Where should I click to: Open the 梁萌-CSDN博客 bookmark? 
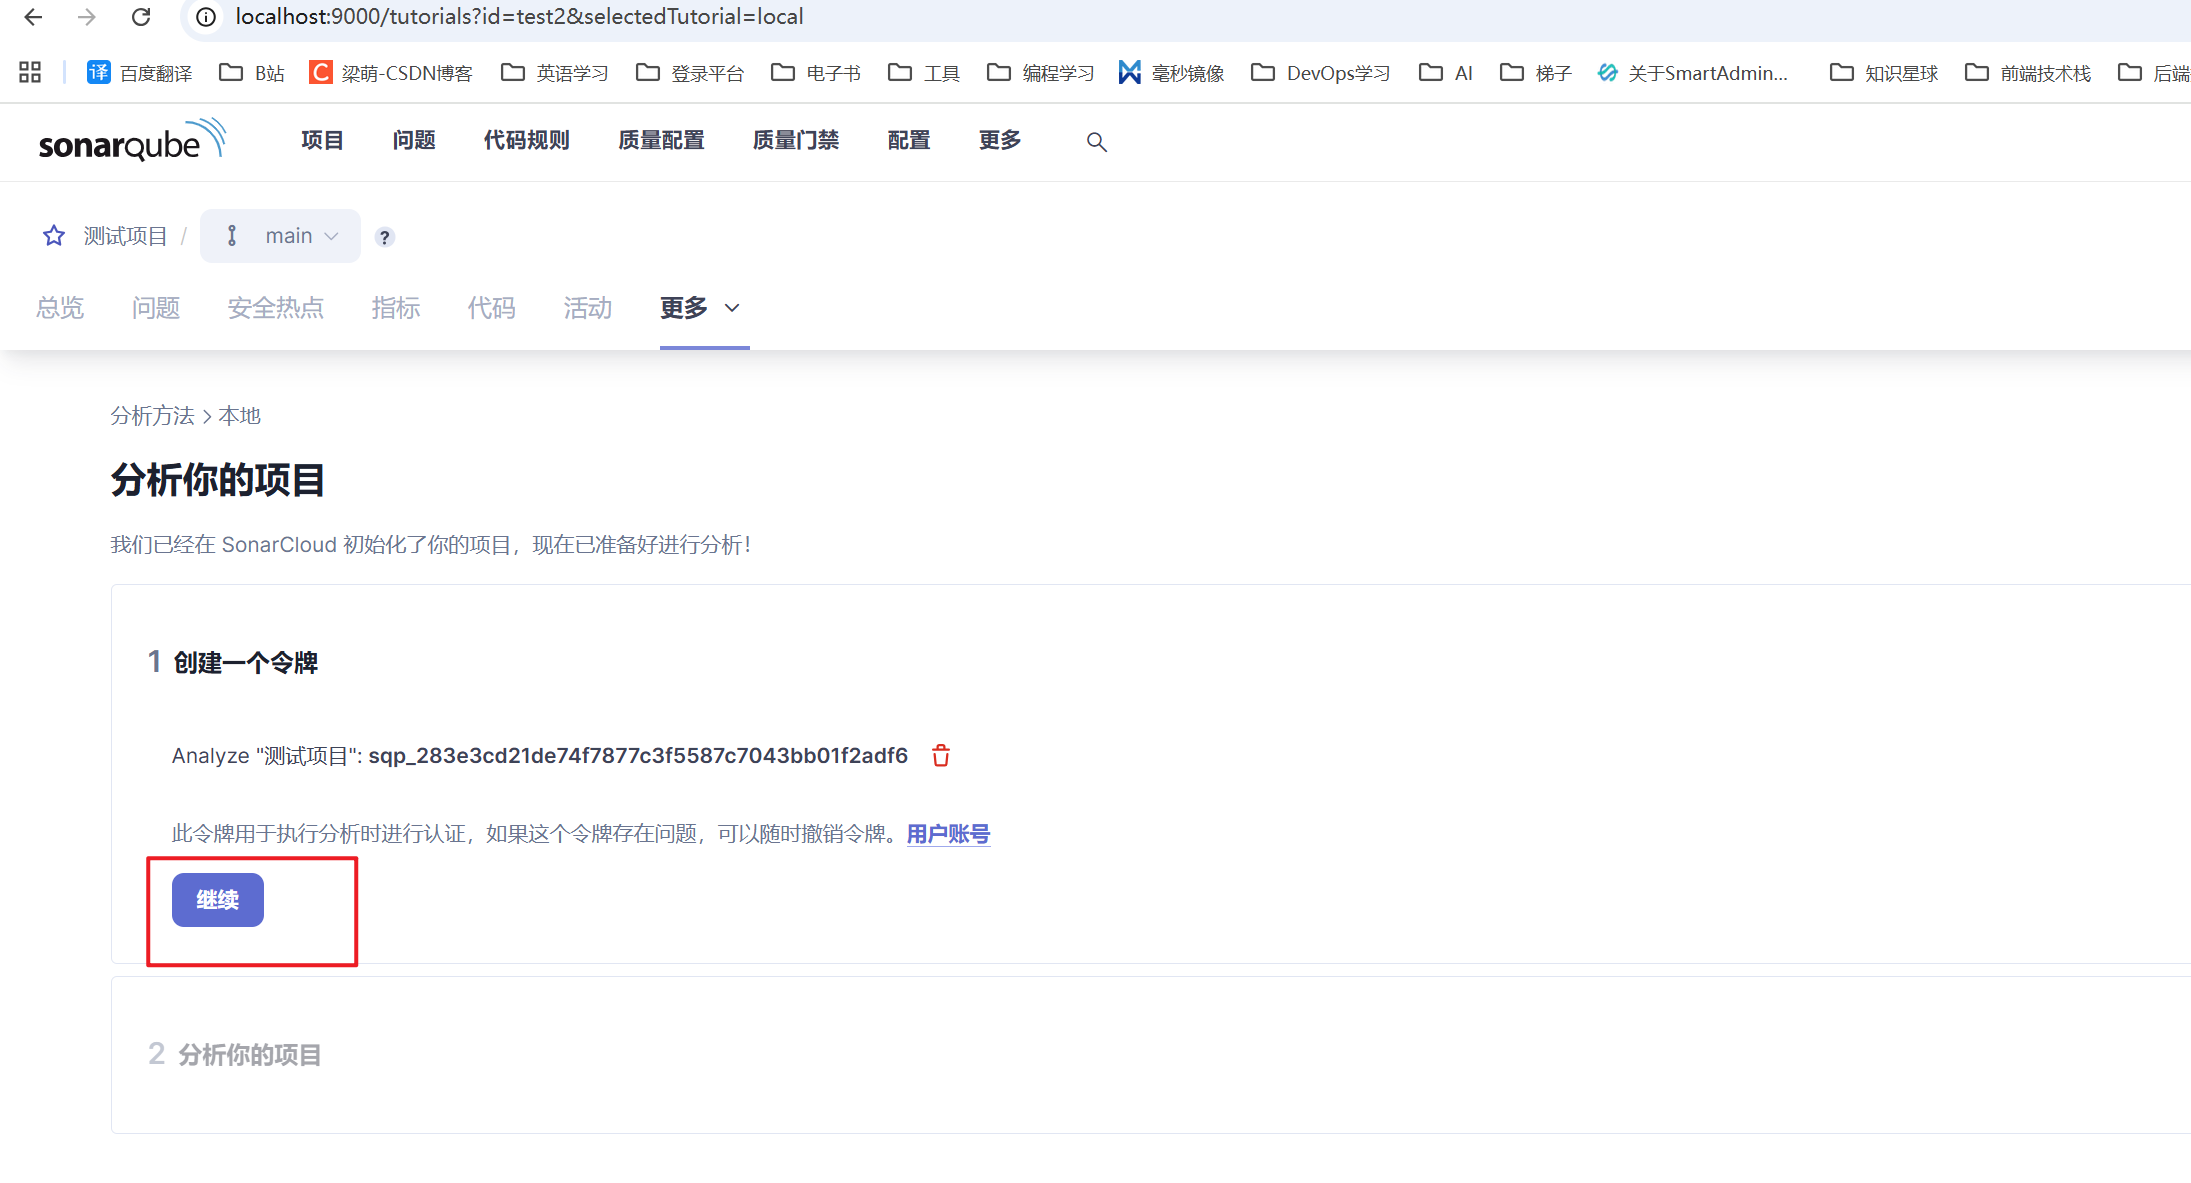pyautogui.click(x=391, y=73)
